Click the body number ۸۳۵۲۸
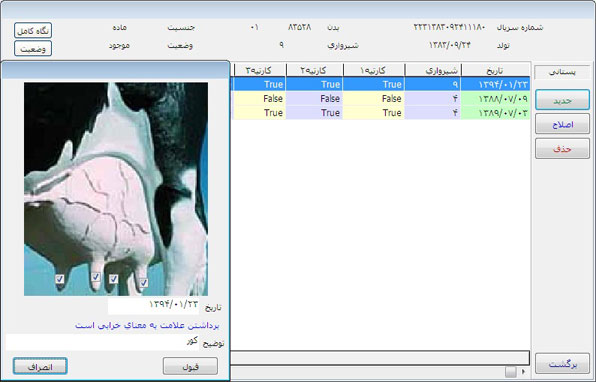Screen dimensions: 596x382 [300, 27]
